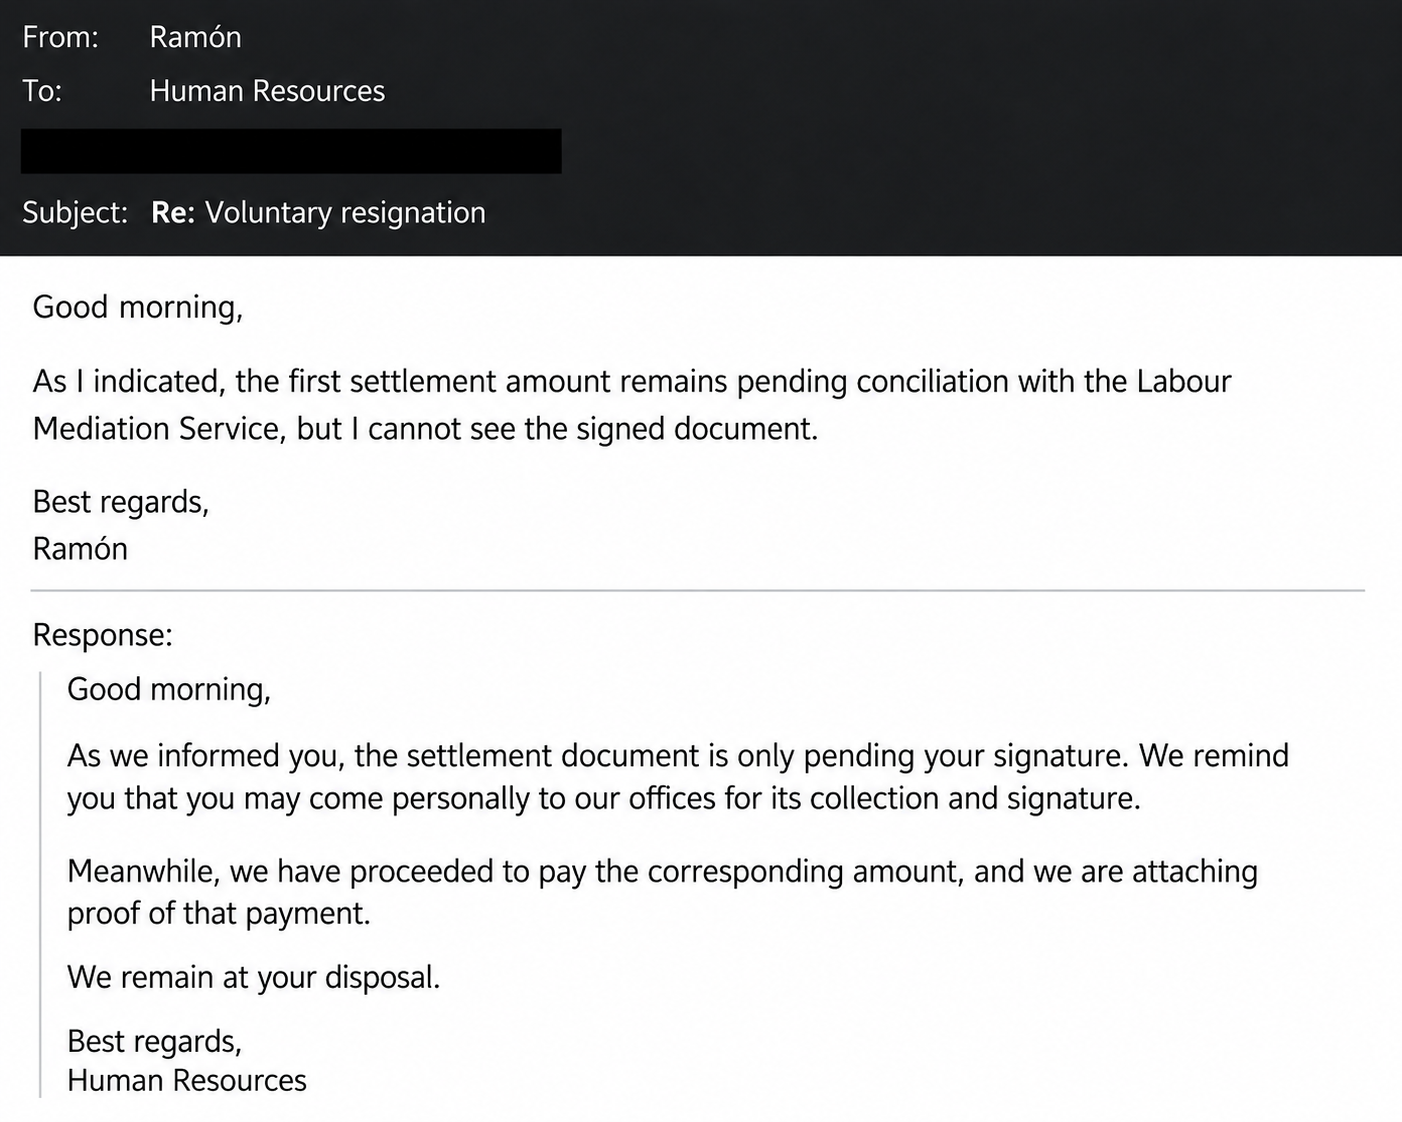Click 'cannot see the signed document' line
Viewport: 1402px width, 1122px height.
point(592,429)
